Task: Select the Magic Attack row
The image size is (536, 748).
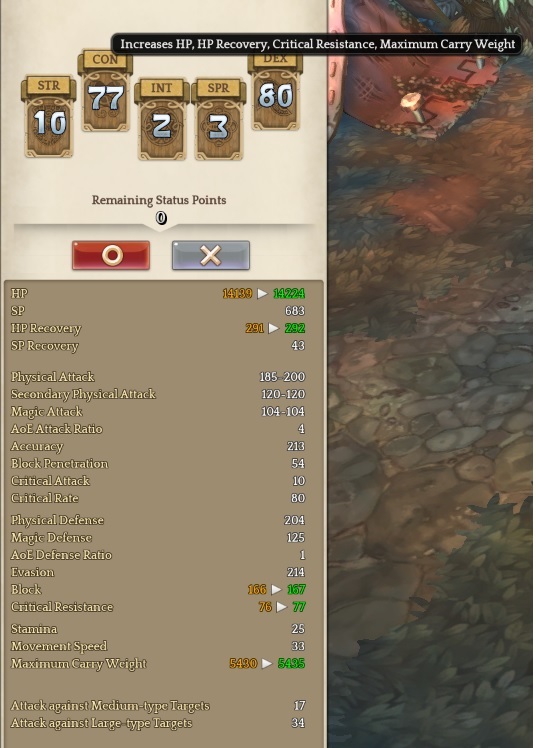Action: [158, 411]
